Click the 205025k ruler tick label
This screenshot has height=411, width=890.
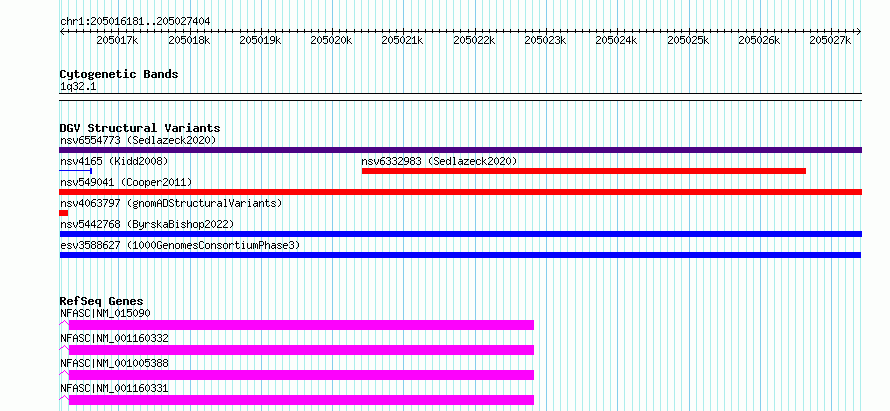[x=688, y=40]
